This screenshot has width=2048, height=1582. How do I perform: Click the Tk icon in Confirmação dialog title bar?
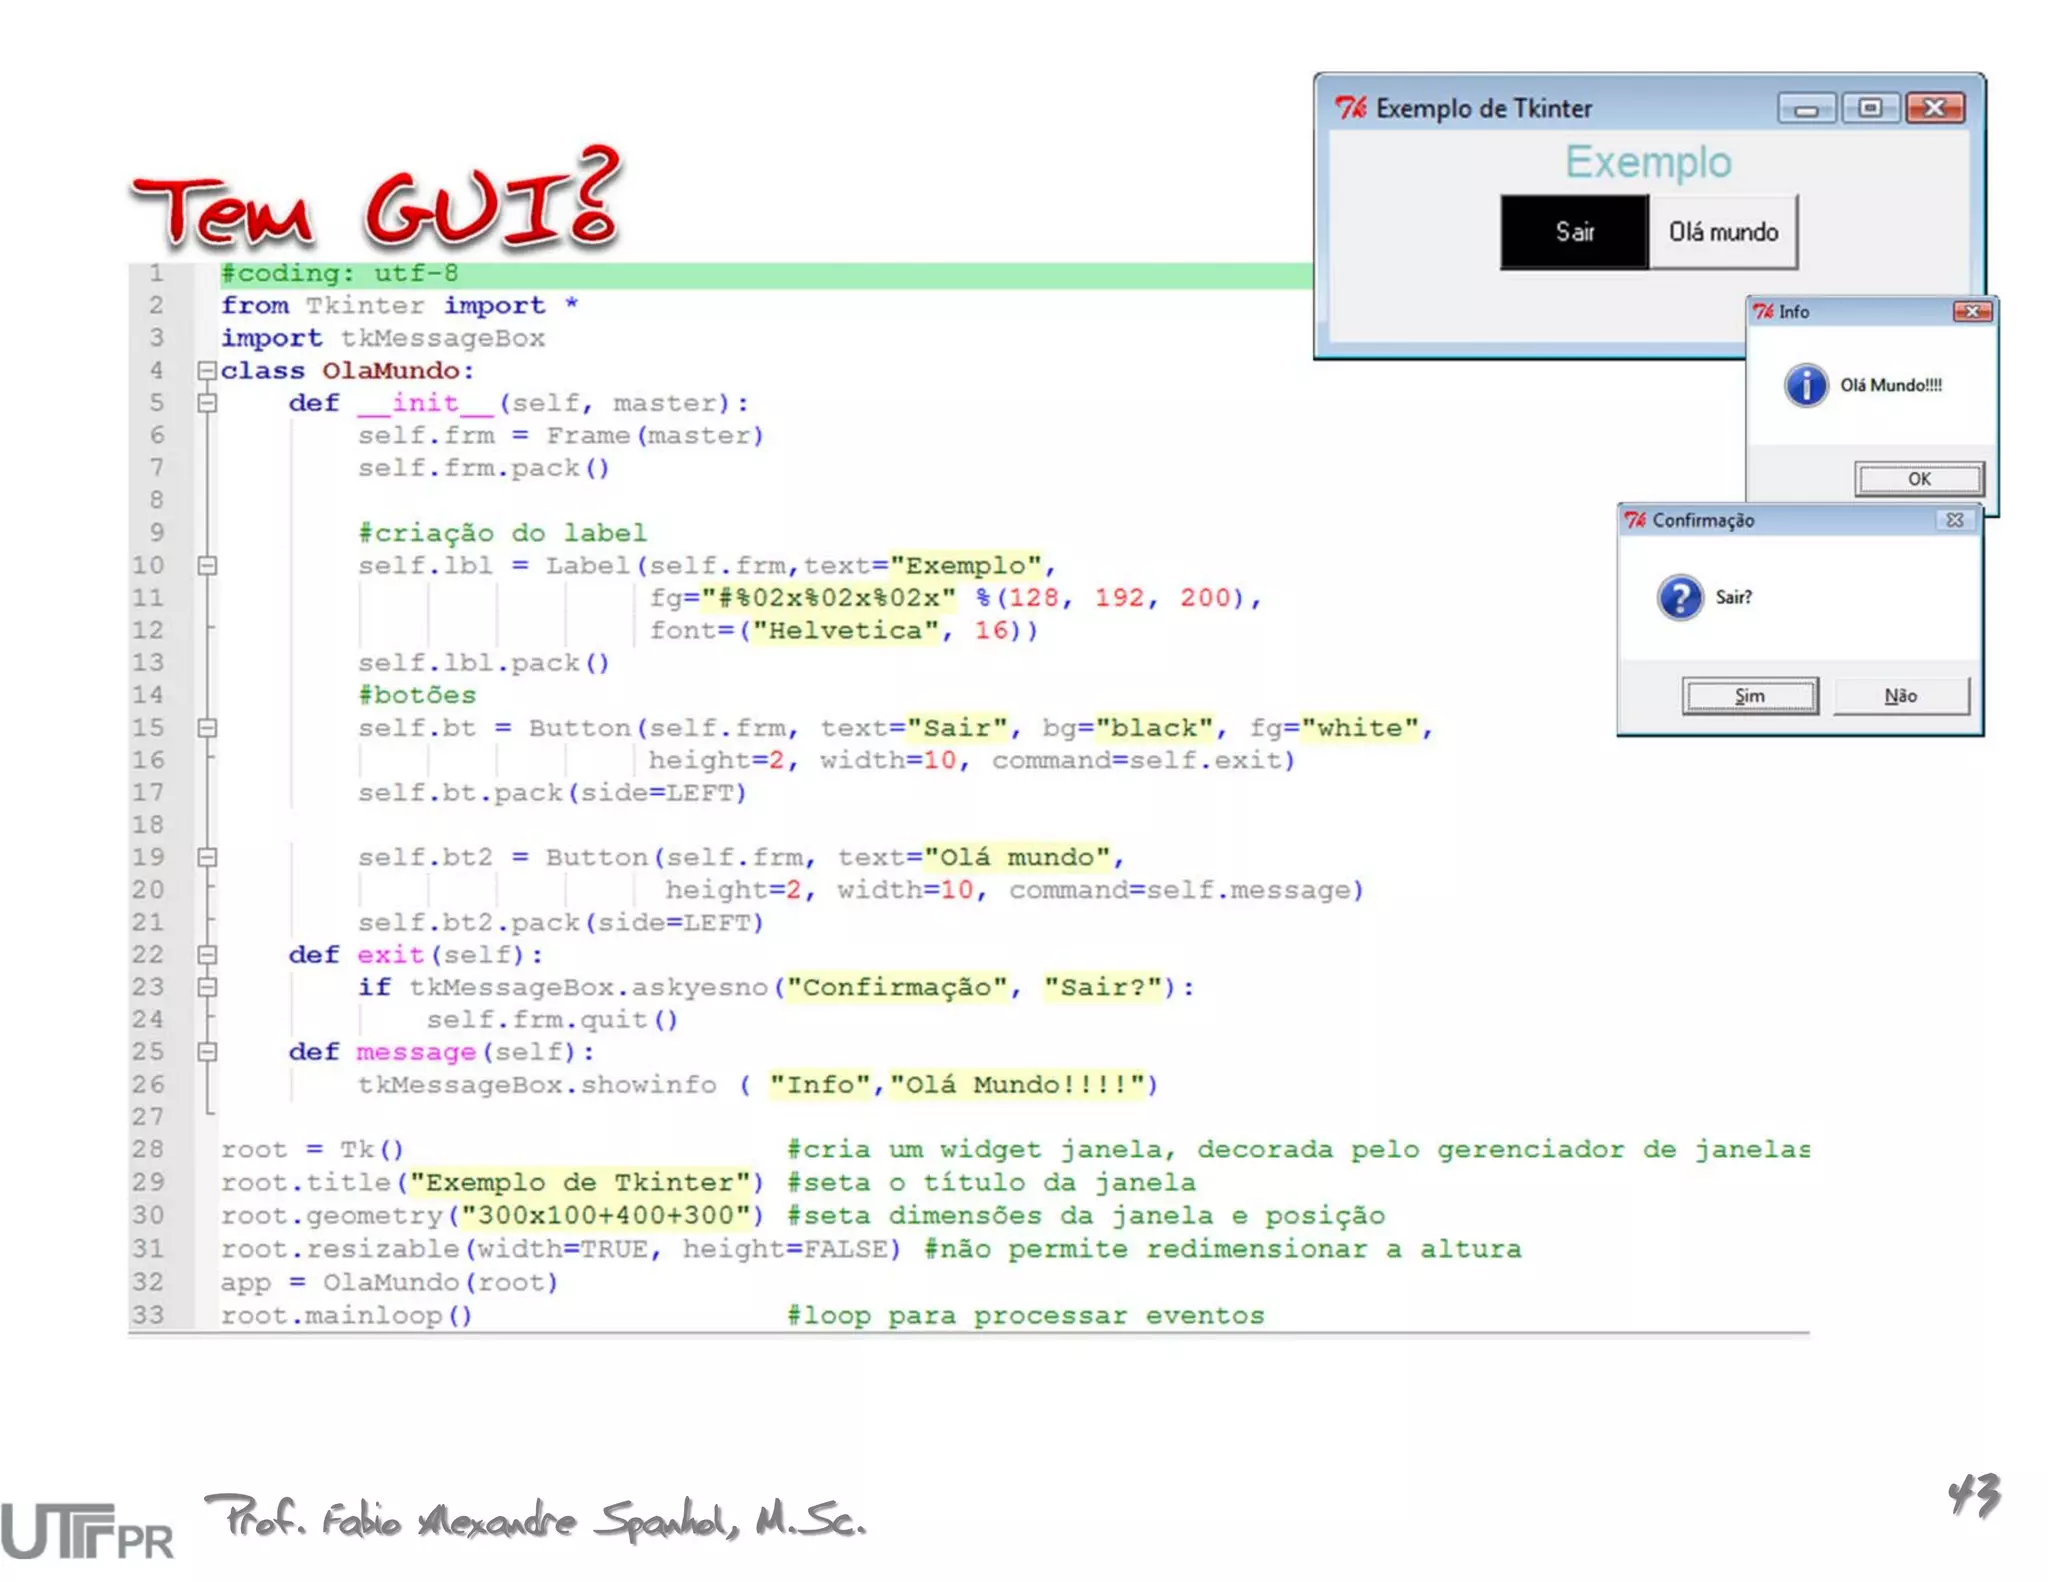pyautogui.click(x=1635, y=520)
